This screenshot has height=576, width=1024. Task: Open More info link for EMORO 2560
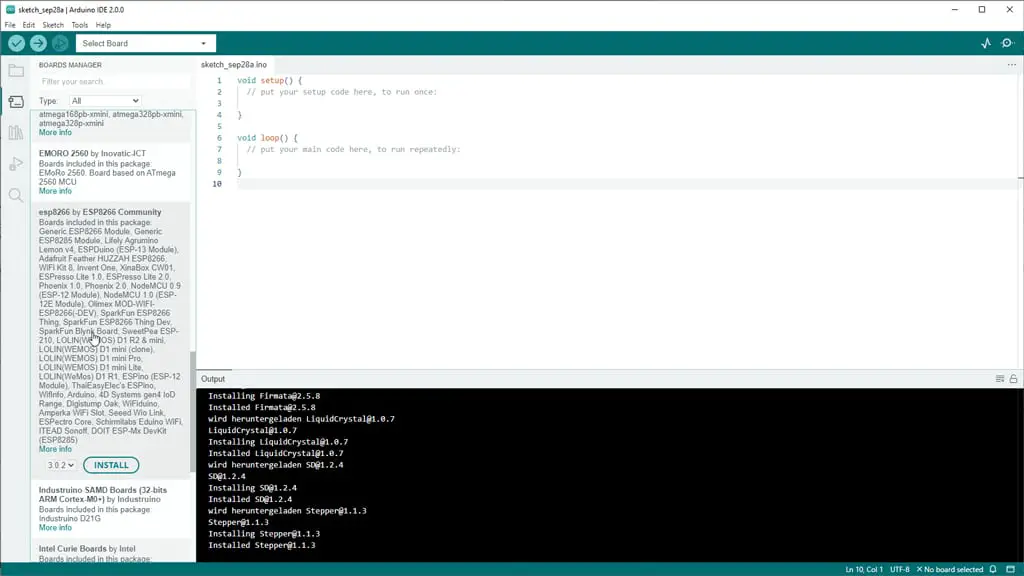[55, 191]
